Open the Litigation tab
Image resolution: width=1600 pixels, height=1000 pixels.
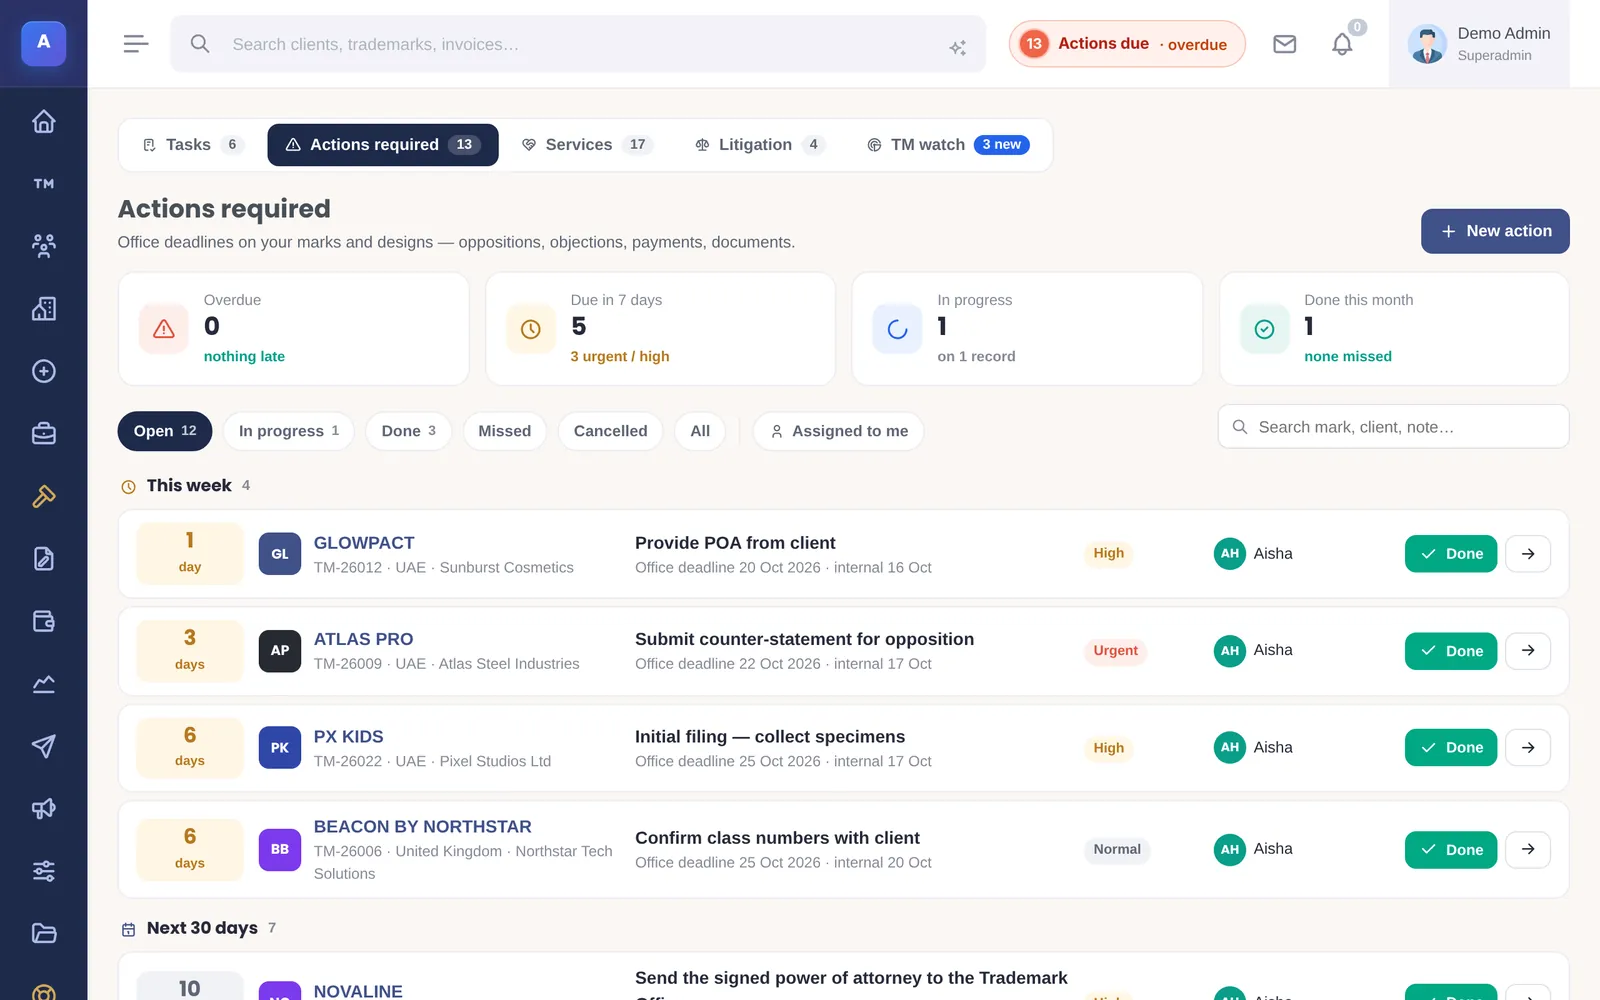760,145
